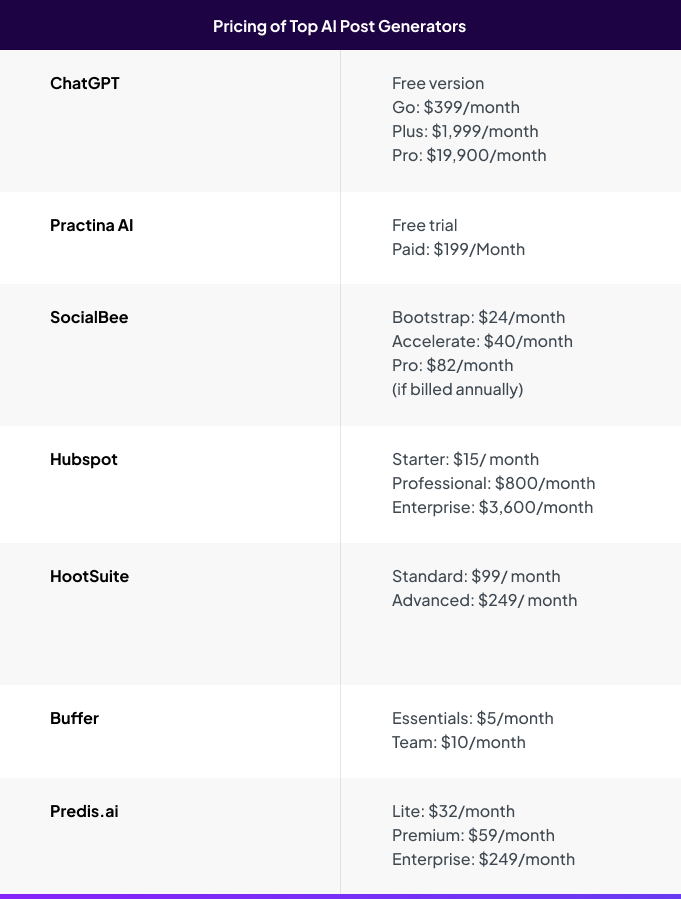
Task: Select Hubspot Enterprise $3,600/month price
Action: click(x=492, y=508)
